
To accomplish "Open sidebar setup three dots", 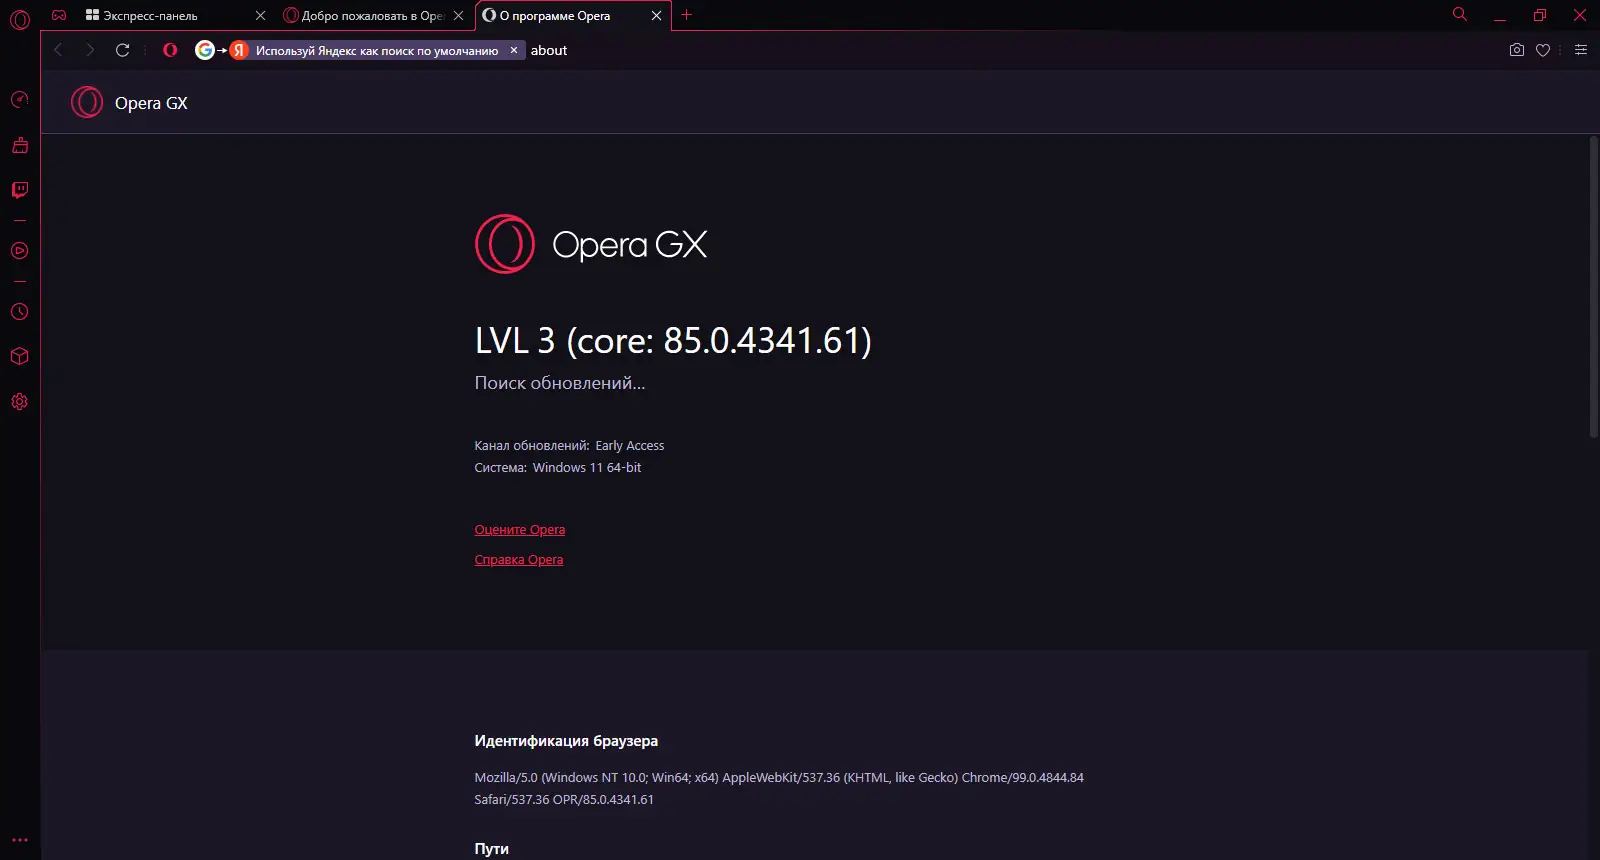I will 20,840.
